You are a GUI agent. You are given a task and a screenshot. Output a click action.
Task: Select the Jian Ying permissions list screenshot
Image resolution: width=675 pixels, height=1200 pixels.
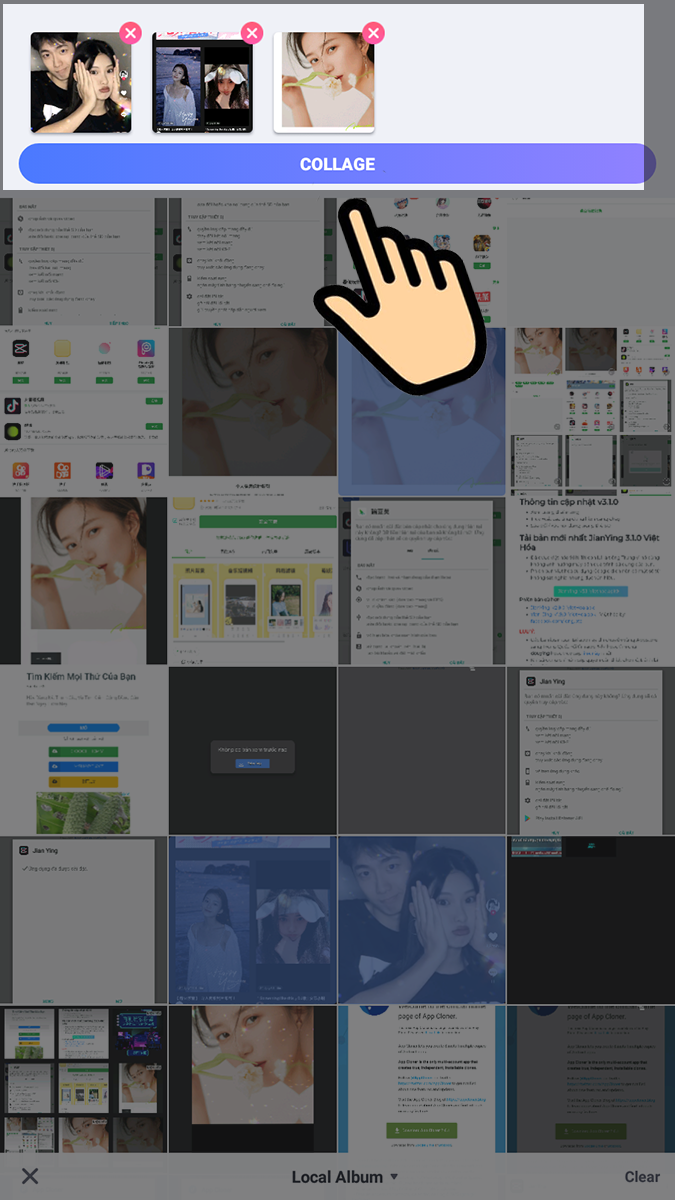coord(591,750)
